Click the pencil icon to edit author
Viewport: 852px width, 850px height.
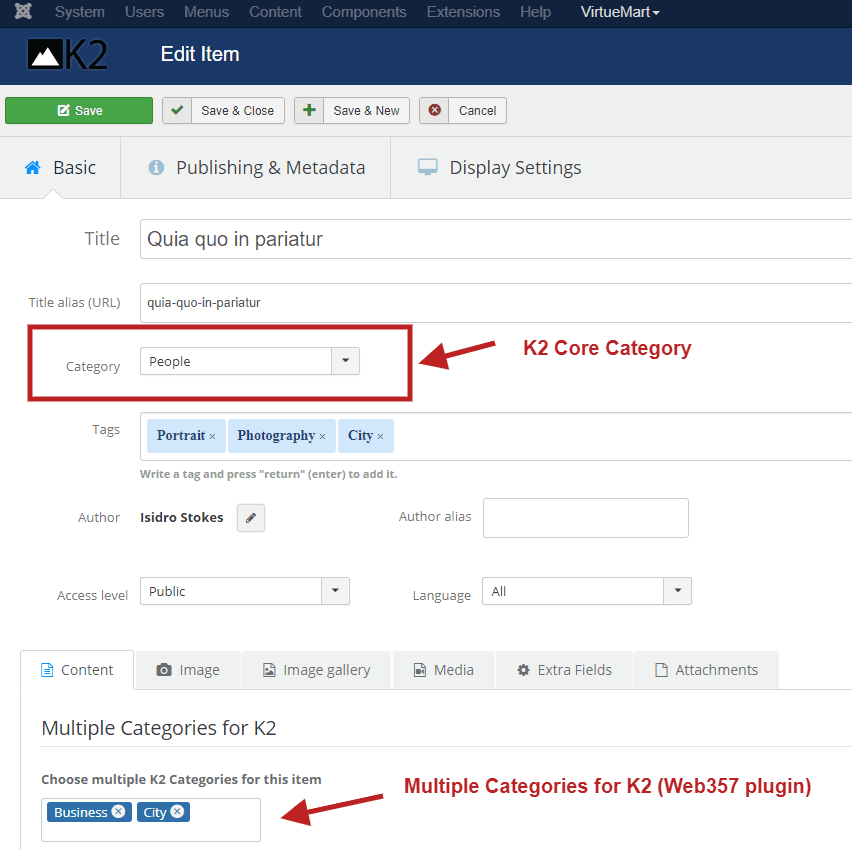pyautogui.click(x=250, y=518)
